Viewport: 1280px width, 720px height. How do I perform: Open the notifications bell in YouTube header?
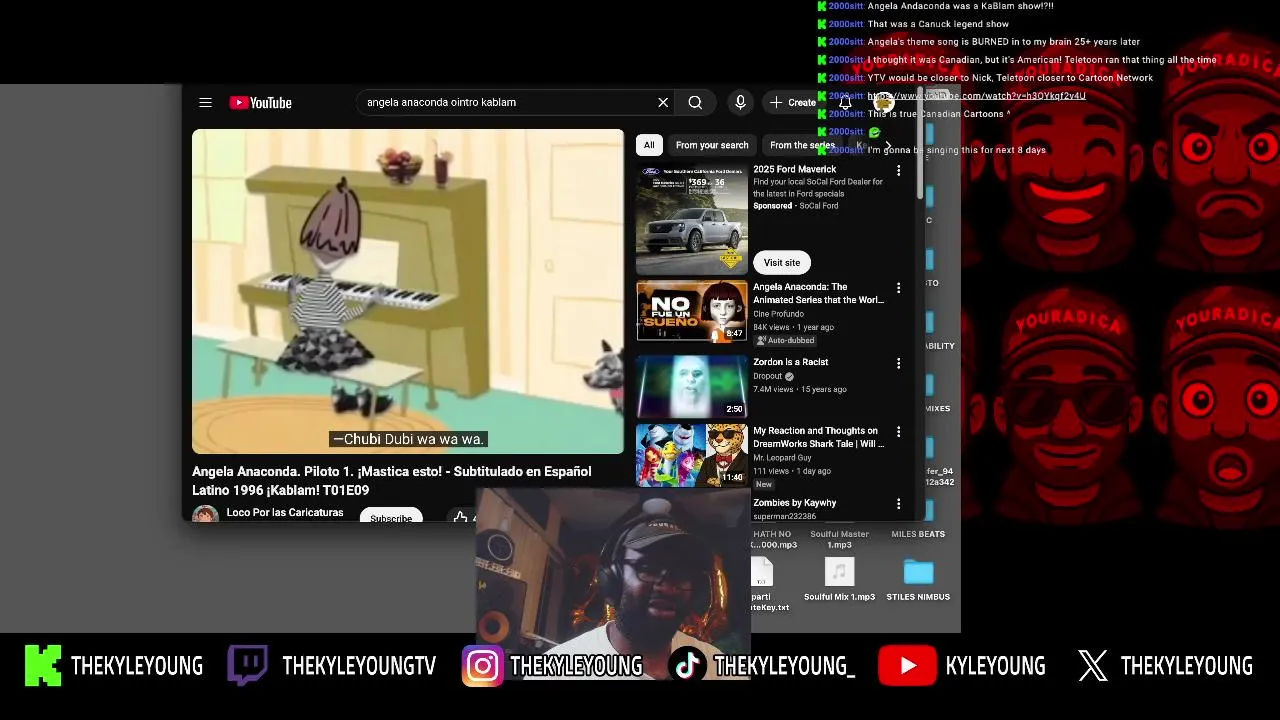point(845,102)
